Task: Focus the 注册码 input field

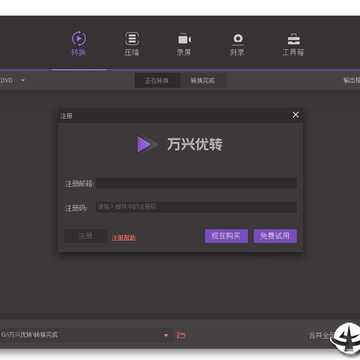Action: click(x=196, y=207)
